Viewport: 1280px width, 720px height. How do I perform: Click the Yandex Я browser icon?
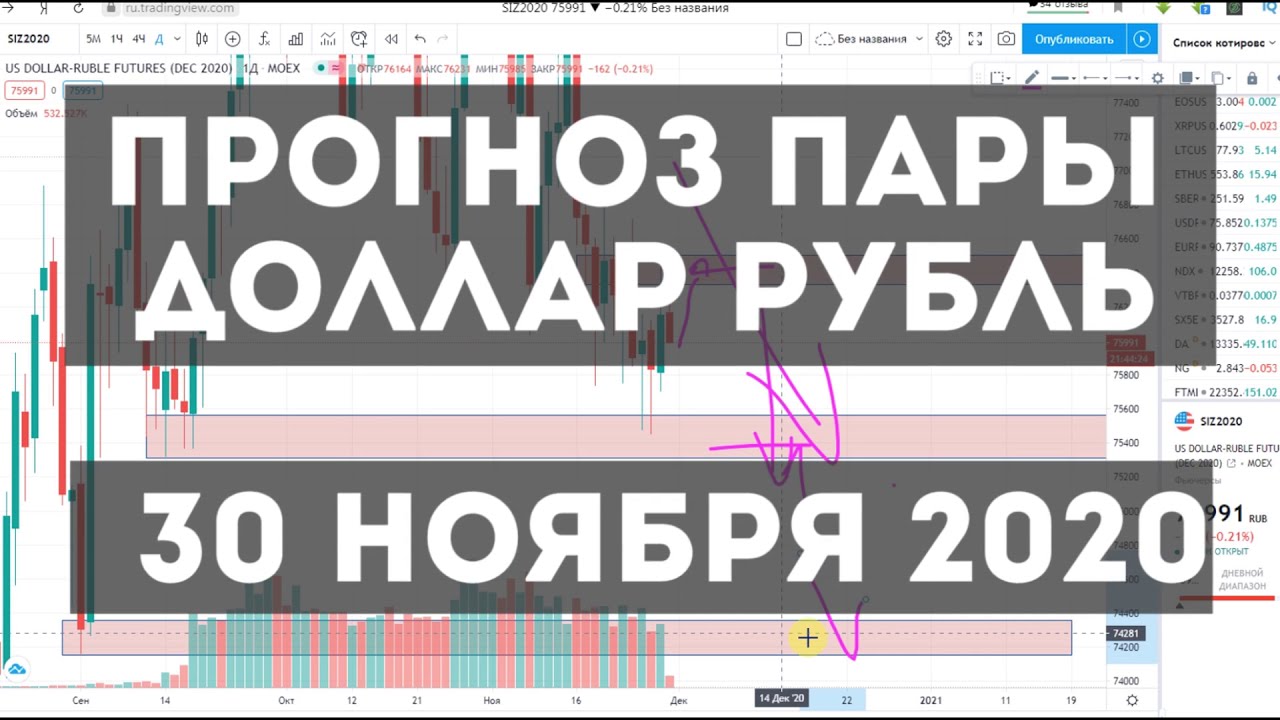point(43,8)
